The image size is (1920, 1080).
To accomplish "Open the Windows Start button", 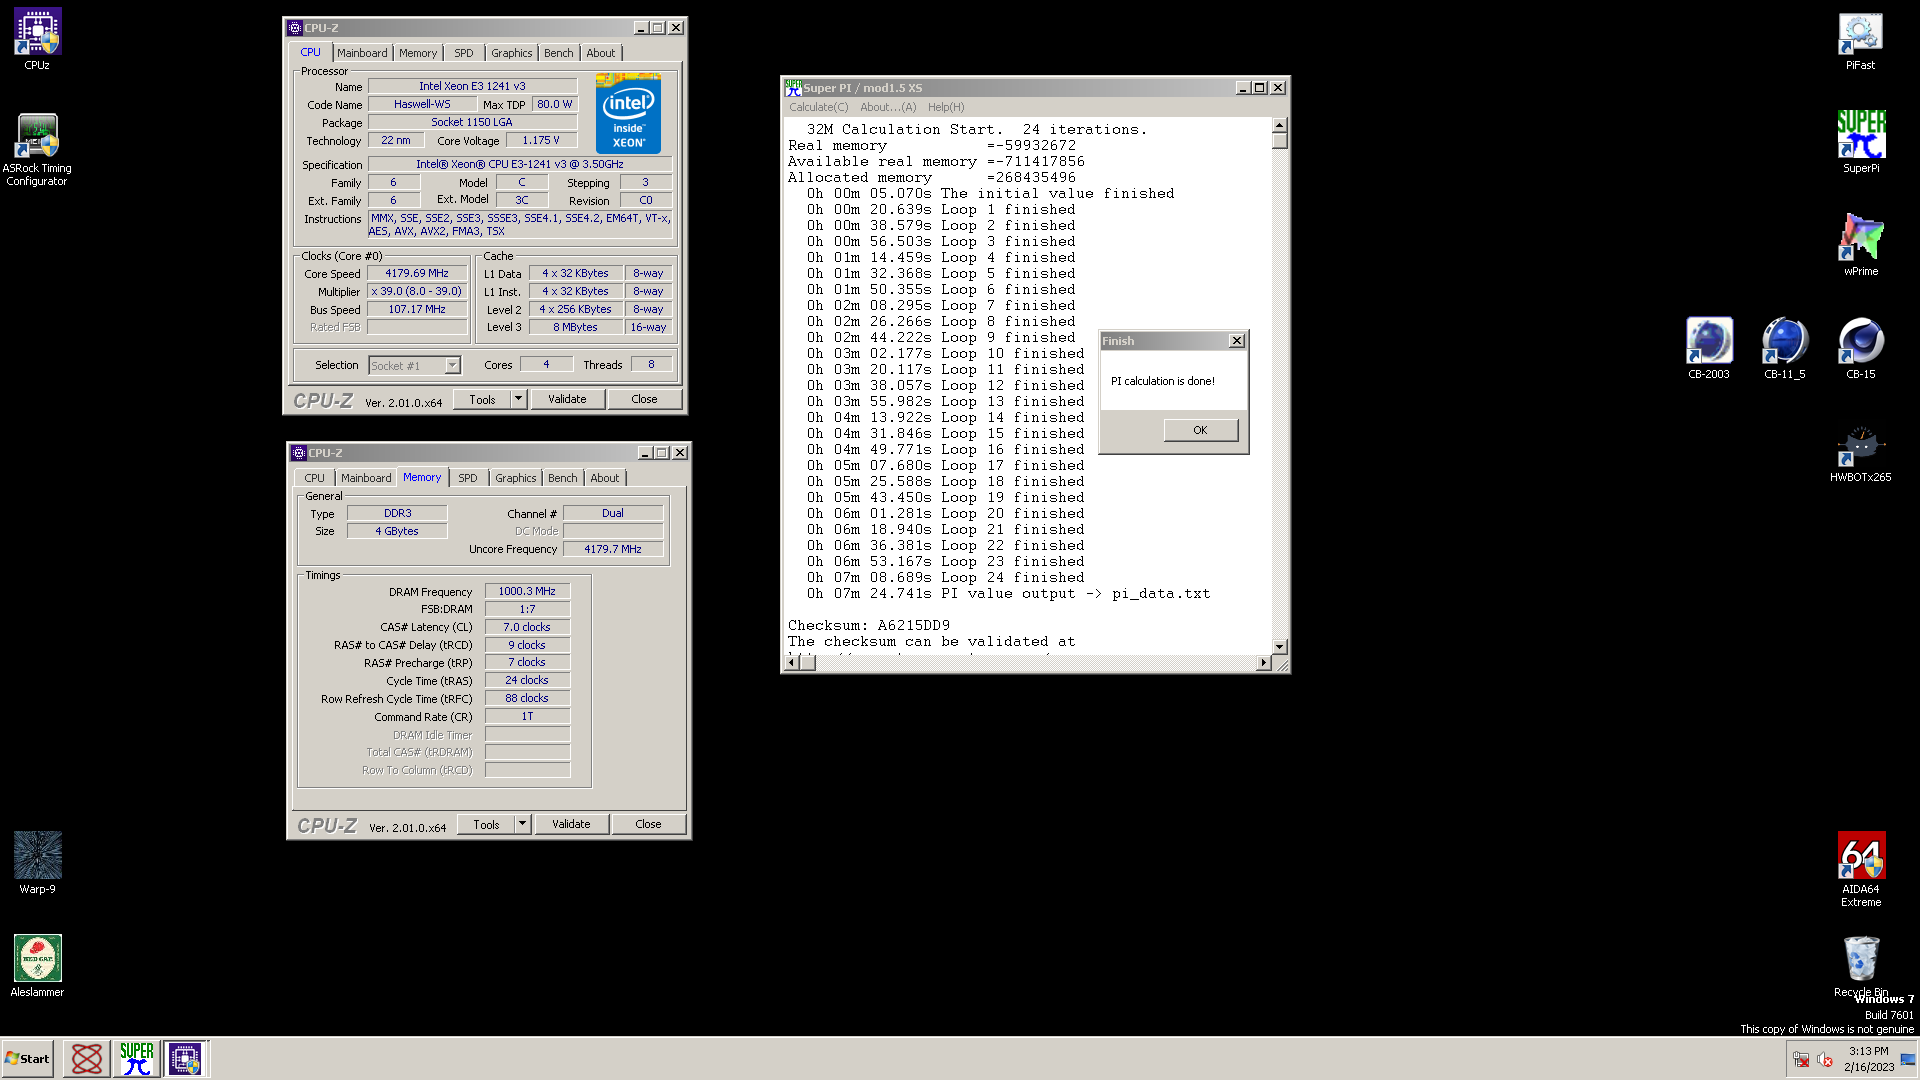I will click(27, 1058).
